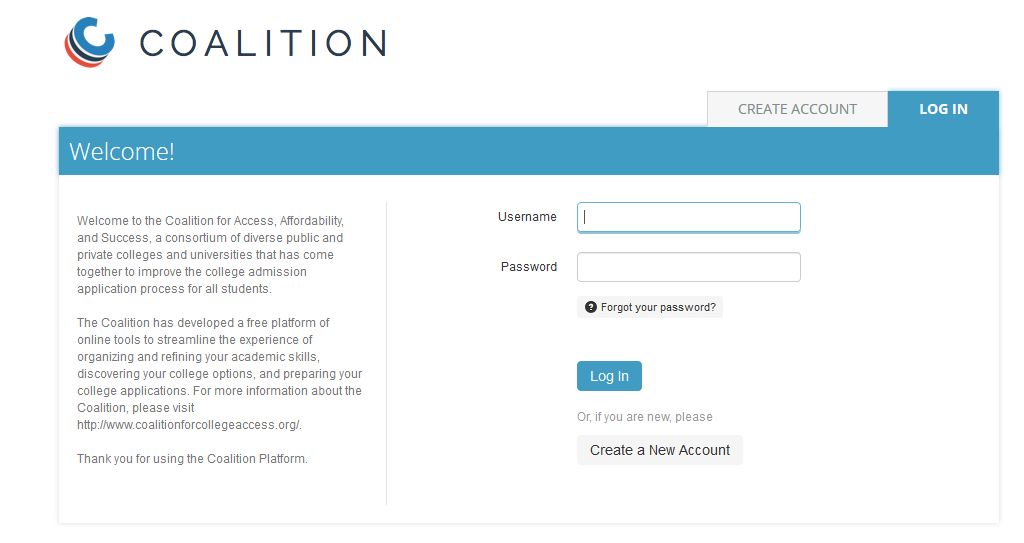Viewport: 1024px width, 543px height.
Task: Click the vertical divider beside the login form
Action: [x=387, y=353]
